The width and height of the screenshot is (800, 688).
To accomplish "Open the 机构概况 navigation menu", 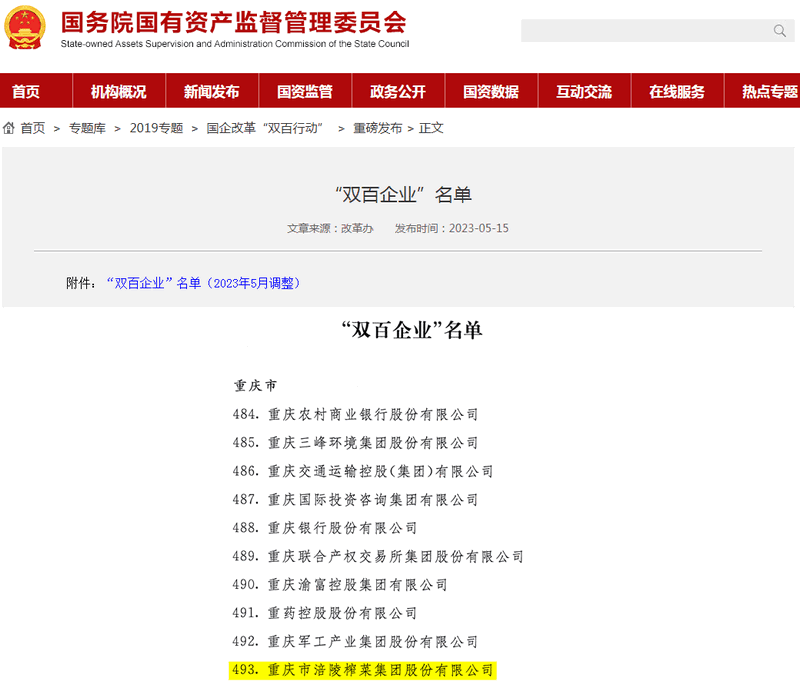I will (119, 91).
